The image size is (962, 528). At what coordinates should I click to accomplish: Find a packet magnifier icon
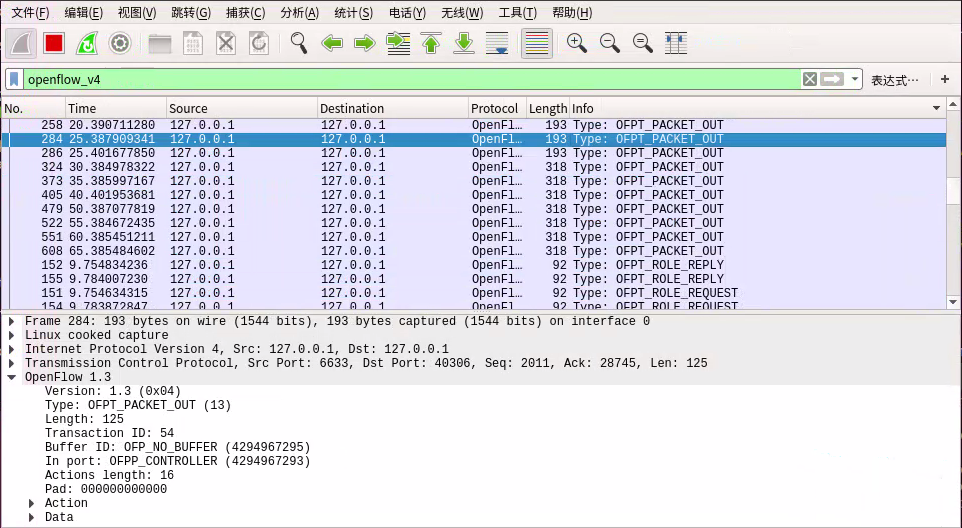point(299,43)
